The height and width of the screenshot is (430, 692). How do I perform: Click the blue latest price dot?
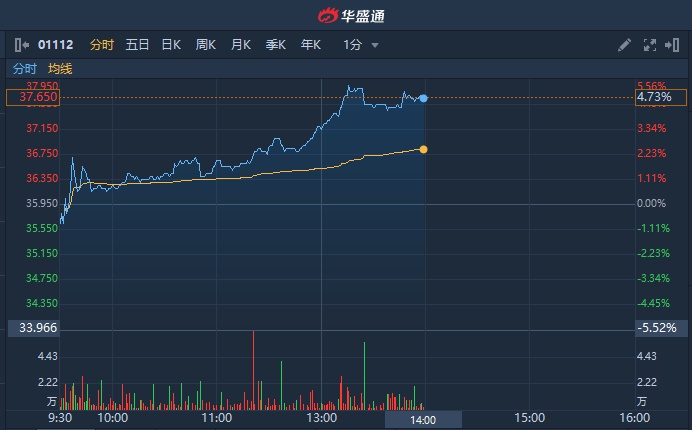pos(424,98)
